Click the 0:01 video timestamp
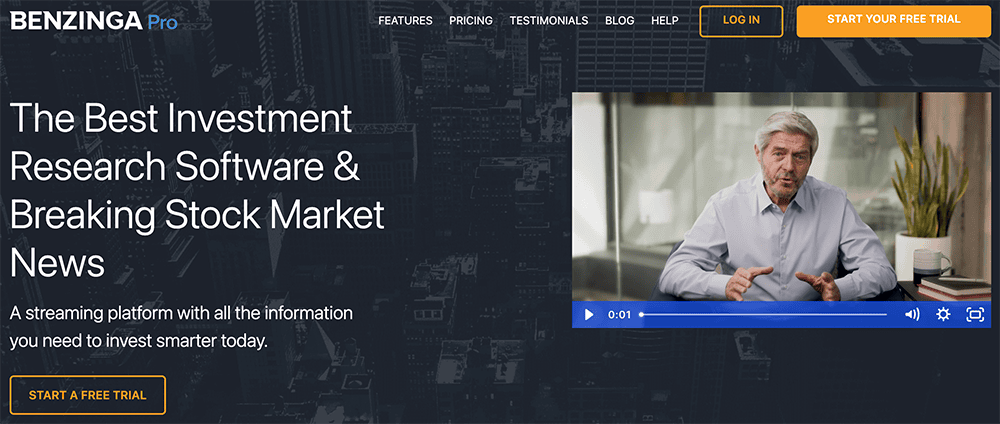This screenshot has width=1000, height=424. pyautogui.click(x=619, y=314)
